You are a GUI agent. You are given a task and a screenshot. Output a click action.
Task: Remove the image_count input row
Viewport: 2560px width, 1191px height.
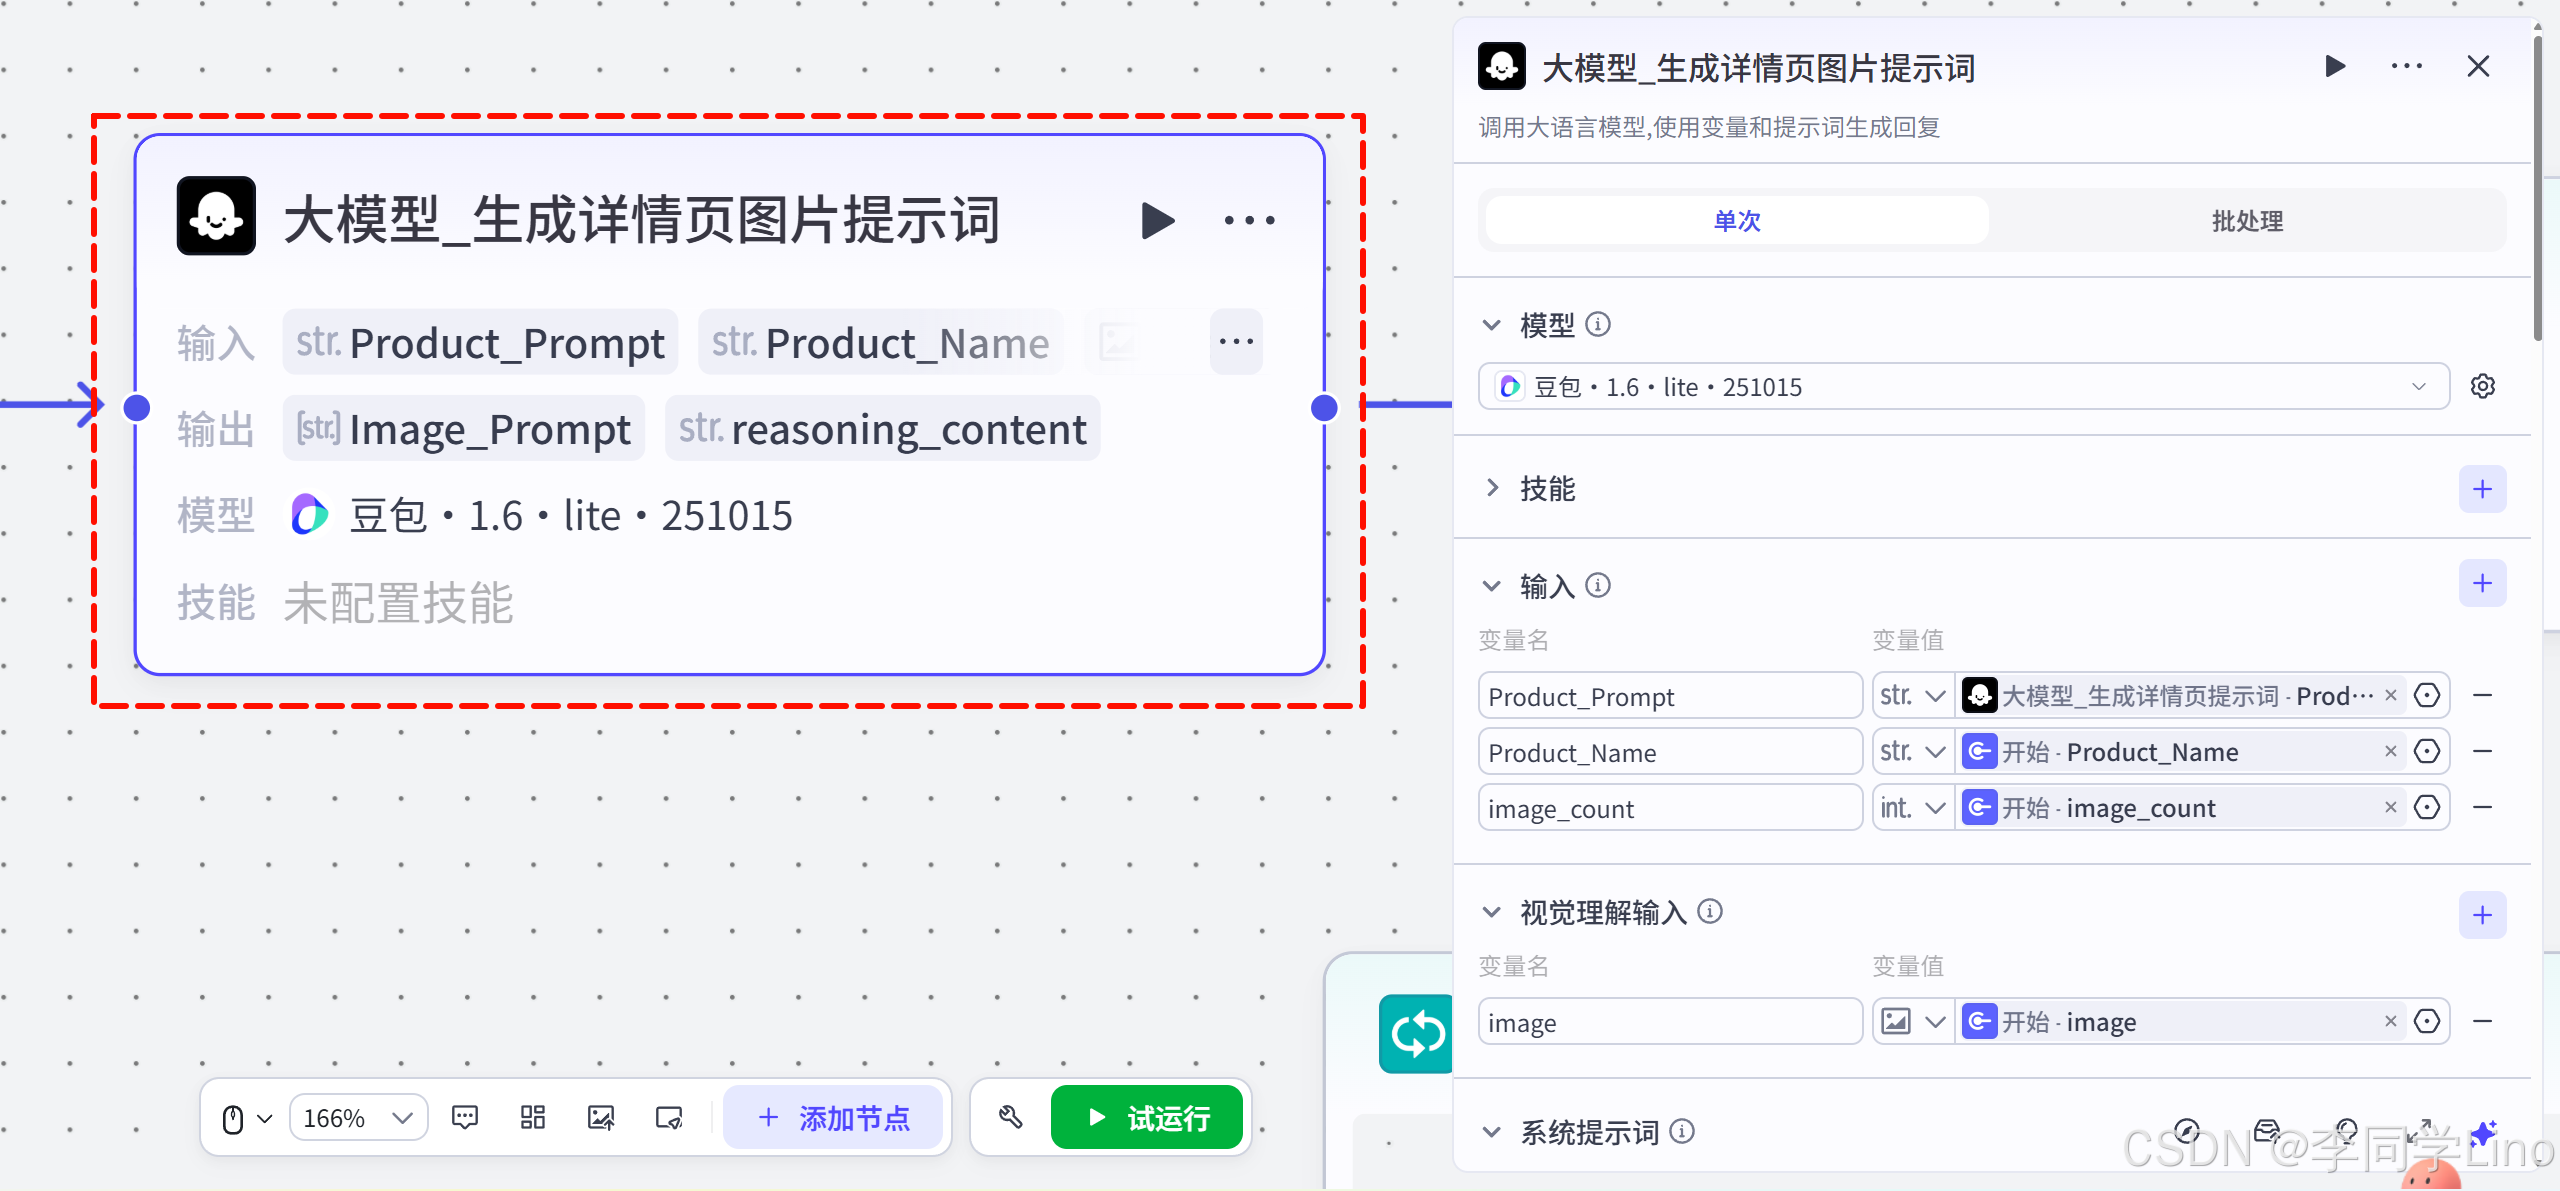tap(2481, 807)
